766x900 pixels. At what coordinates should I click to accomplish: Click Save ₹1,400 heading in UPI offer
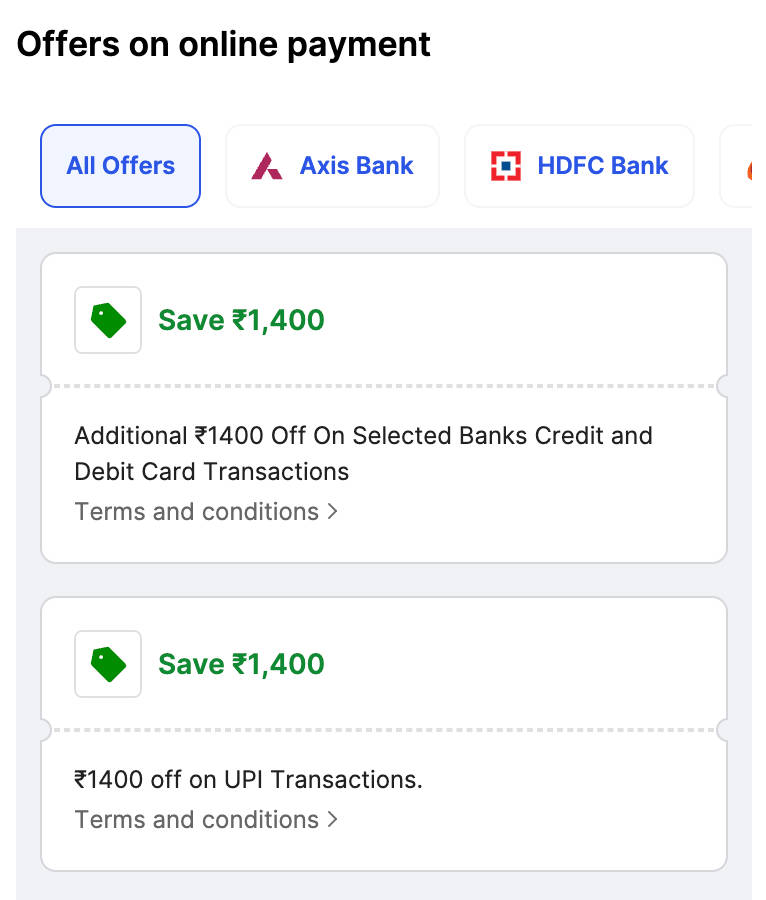[x=241, y=664]
